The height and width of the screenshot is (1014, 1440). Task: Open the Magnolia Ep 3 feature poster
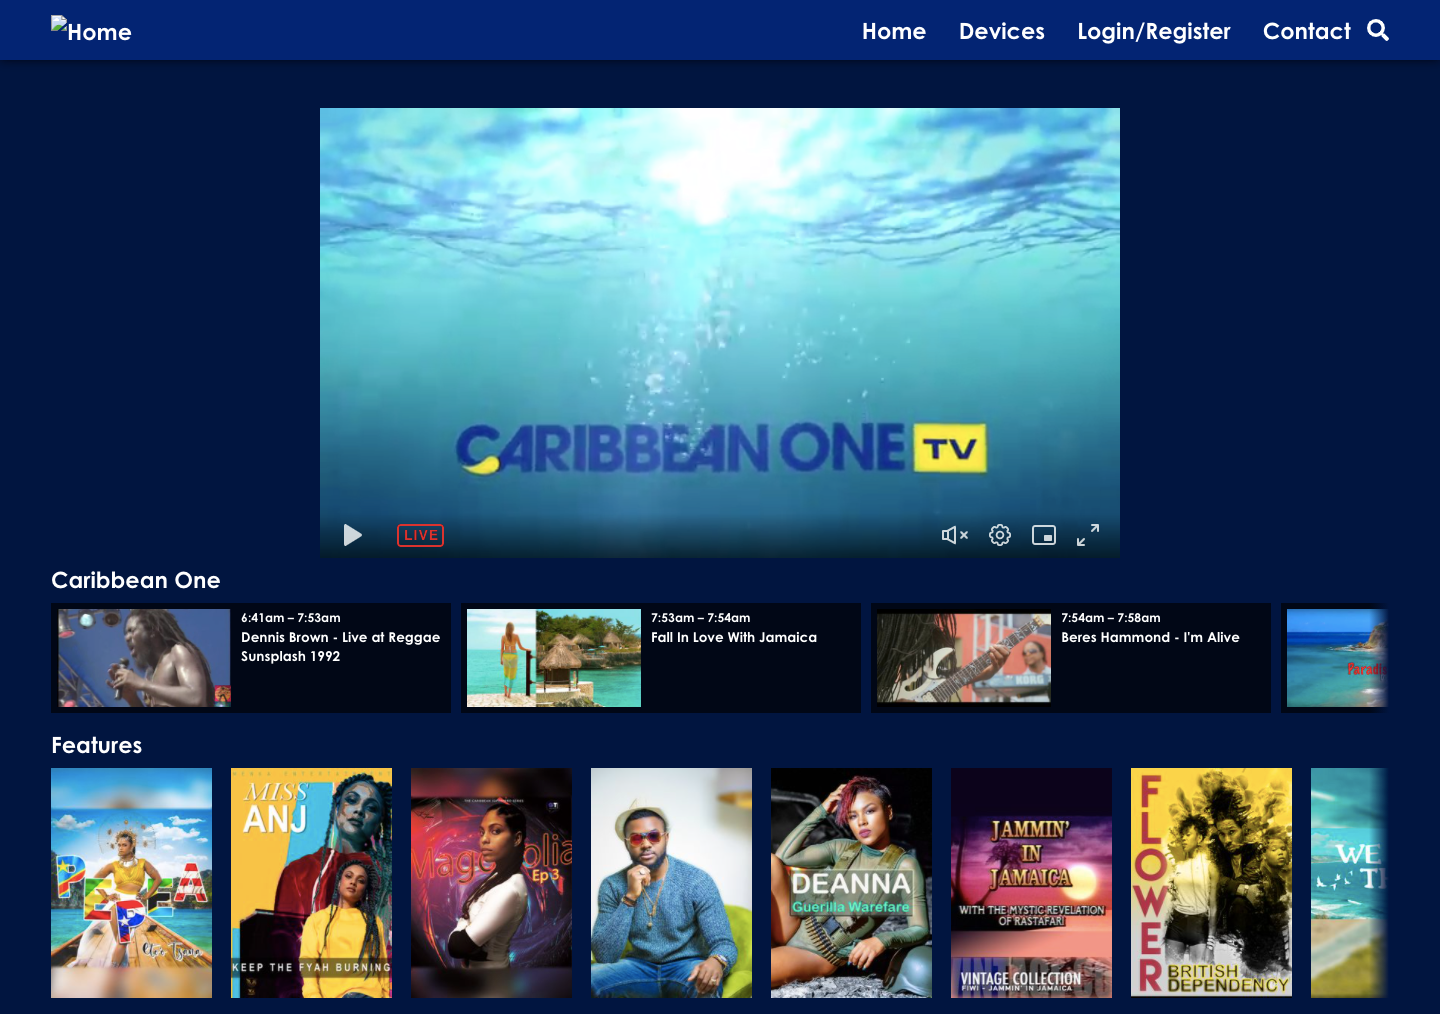pos(491,883)
